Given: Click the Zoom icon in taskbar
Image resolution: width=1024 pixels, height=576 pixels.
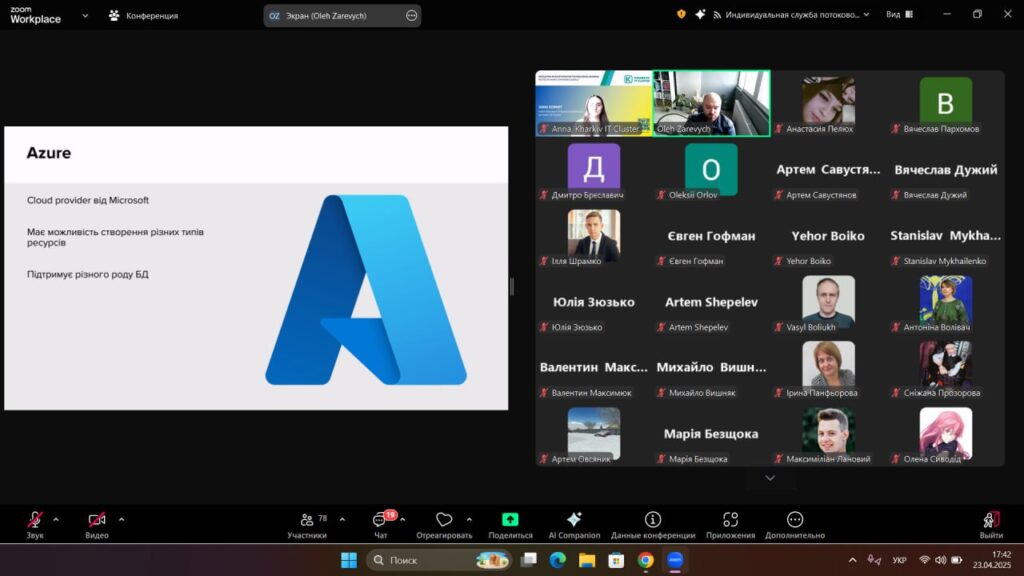Looking at the screenshot, I should point(675,560).
